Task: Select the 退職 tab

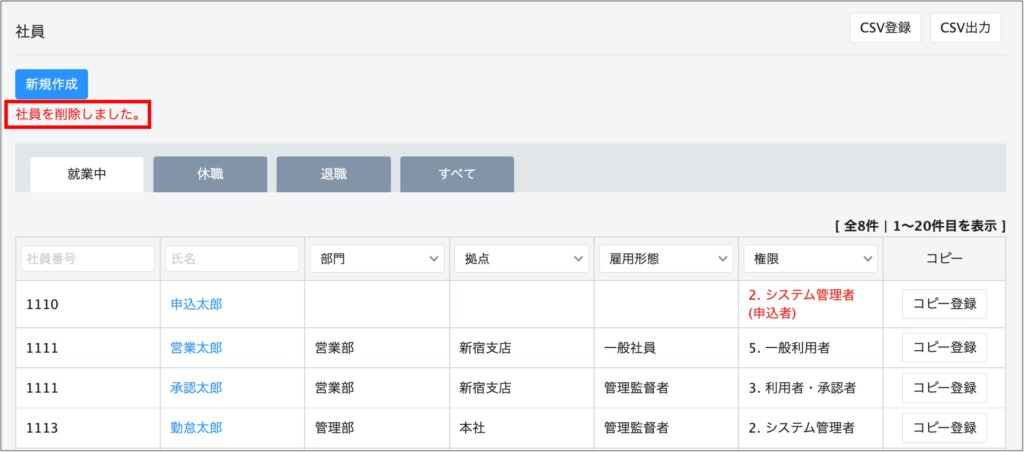Action: coord(333,174)
